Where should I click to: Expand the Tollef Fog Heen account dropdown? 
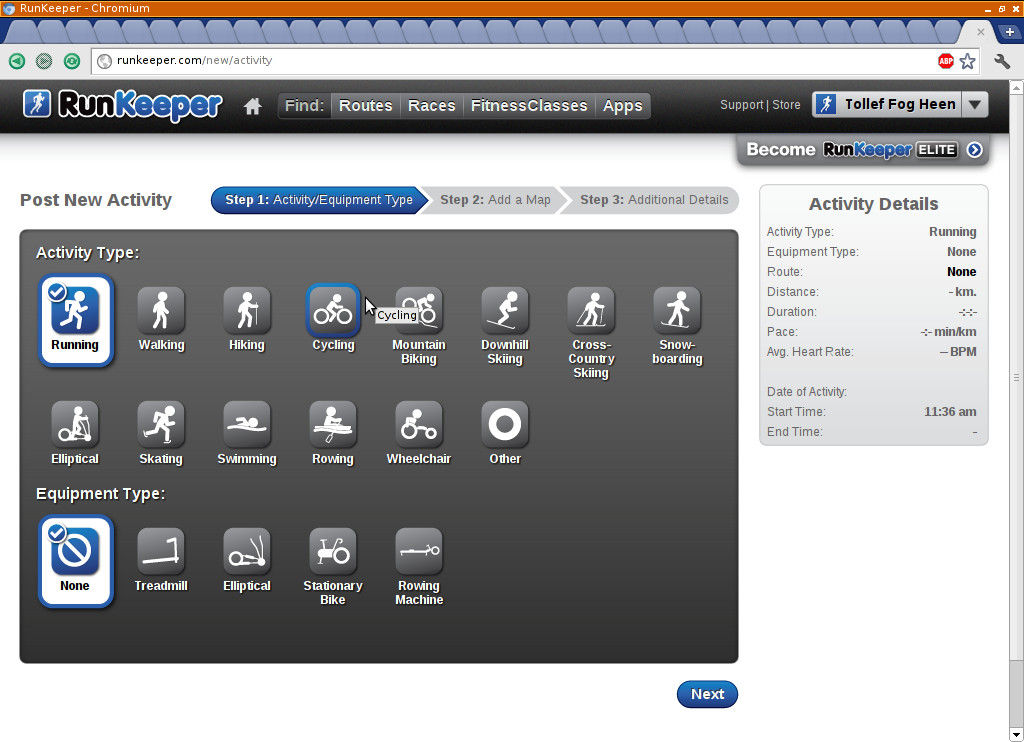[974, 105]
